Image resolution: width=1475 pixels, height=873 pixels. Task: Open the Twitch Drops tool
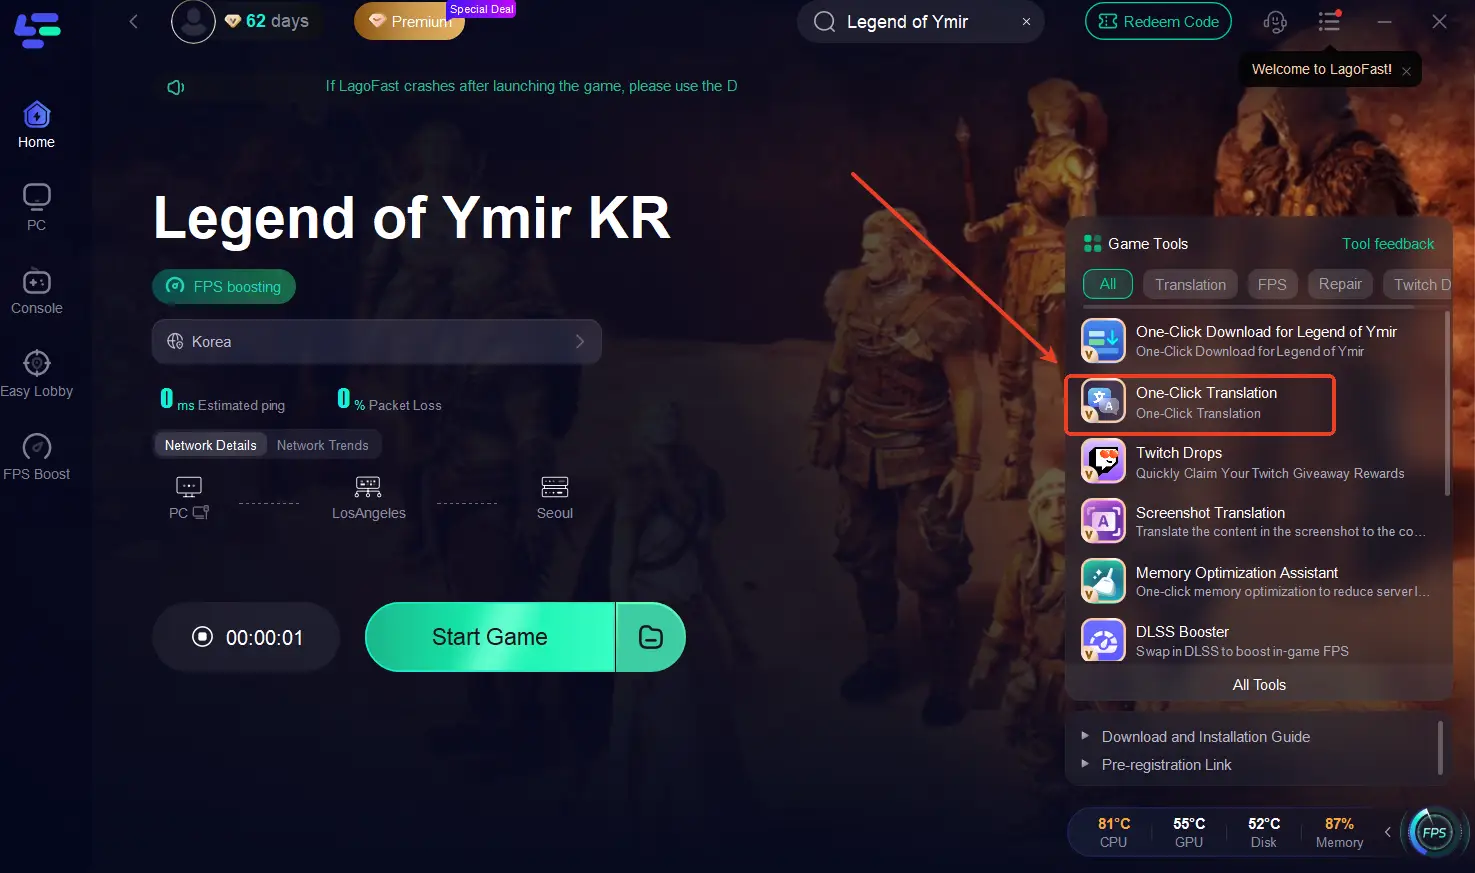tap(1258, 462)
